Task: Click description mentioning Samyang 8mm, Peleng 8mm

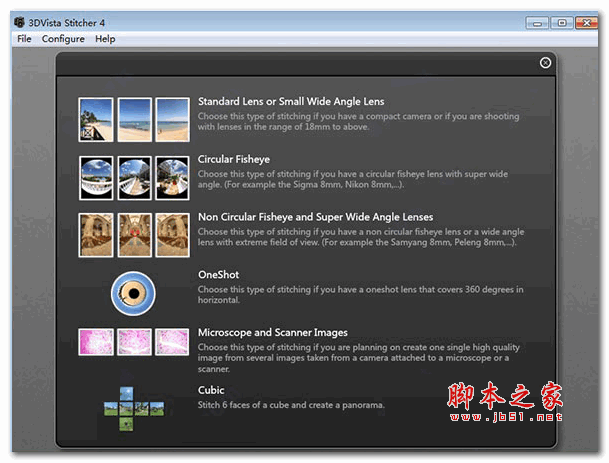Action: [361, 237]
